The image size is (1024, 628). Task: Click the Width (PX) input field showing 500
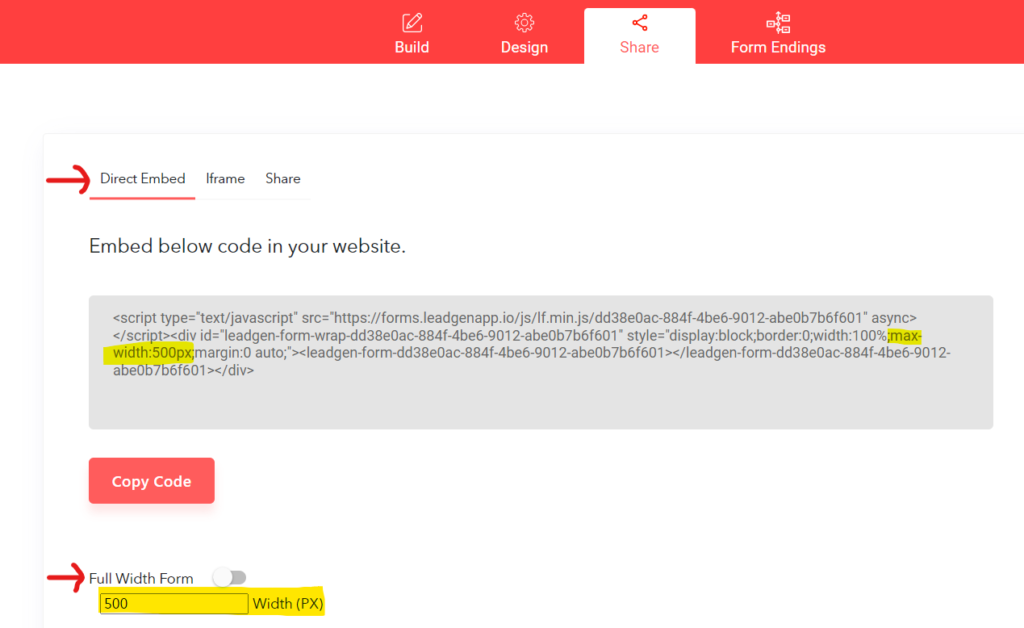click(x=174, y=603)
